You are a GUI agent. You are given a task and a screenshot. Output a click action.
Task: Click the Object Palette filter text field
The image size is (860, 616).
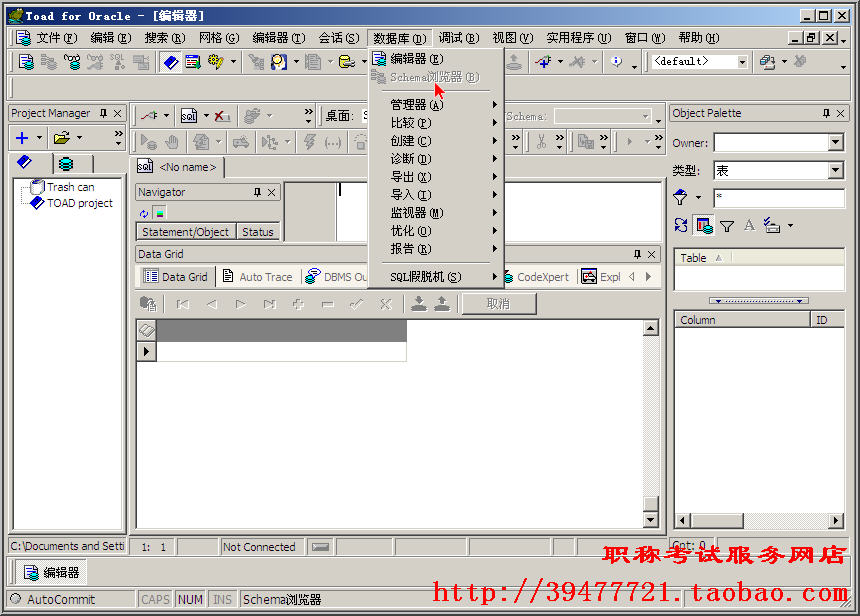tap(779, 197)
